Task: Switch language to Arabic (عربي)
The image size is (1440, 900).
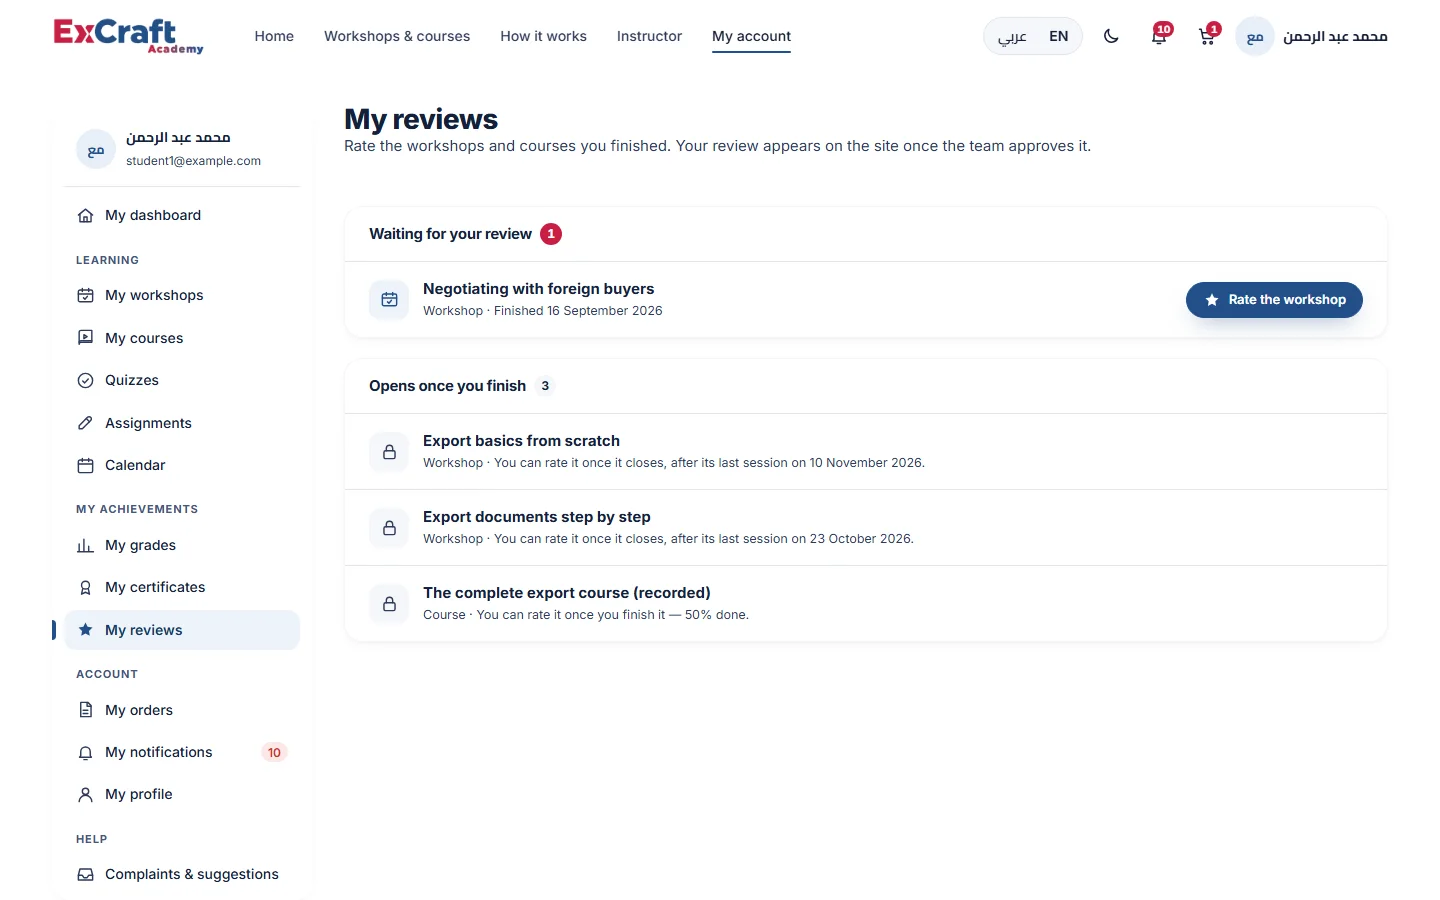Action: pos(1012,36)
